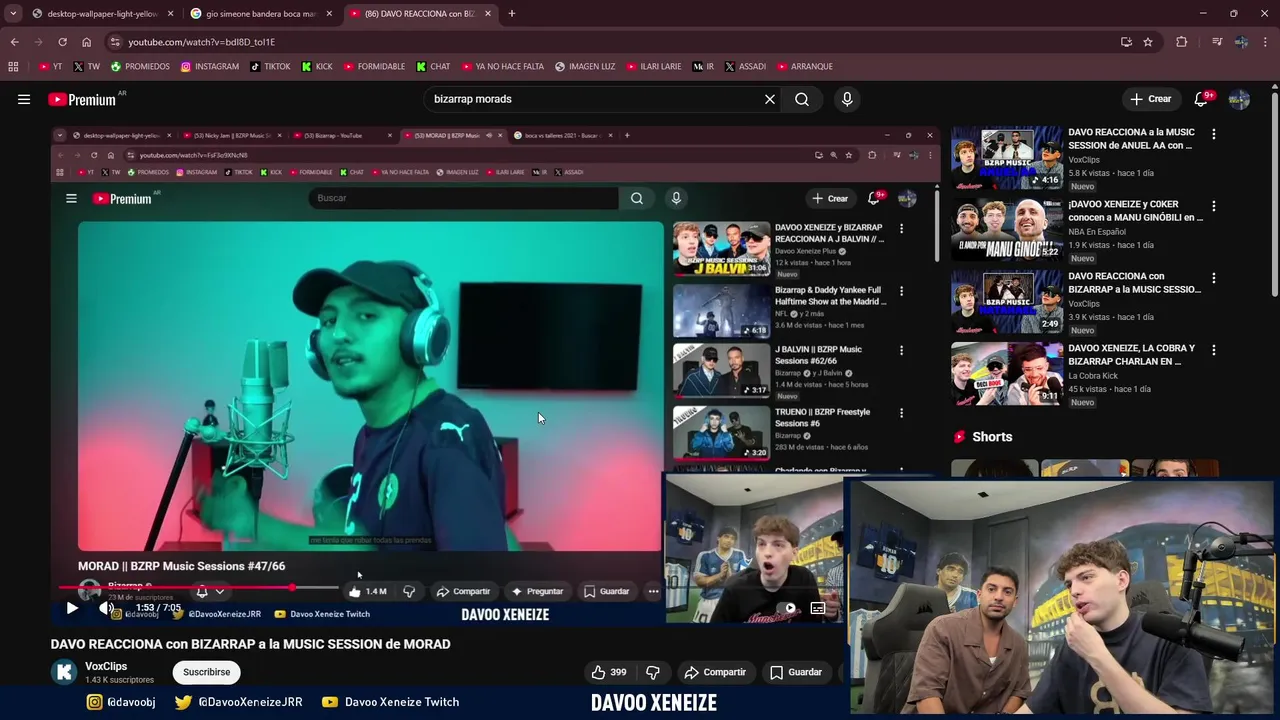This screenshot has width=1280, height=720.
Task: Open the ILARI LARIE bookmark
Action: (653, 66)
